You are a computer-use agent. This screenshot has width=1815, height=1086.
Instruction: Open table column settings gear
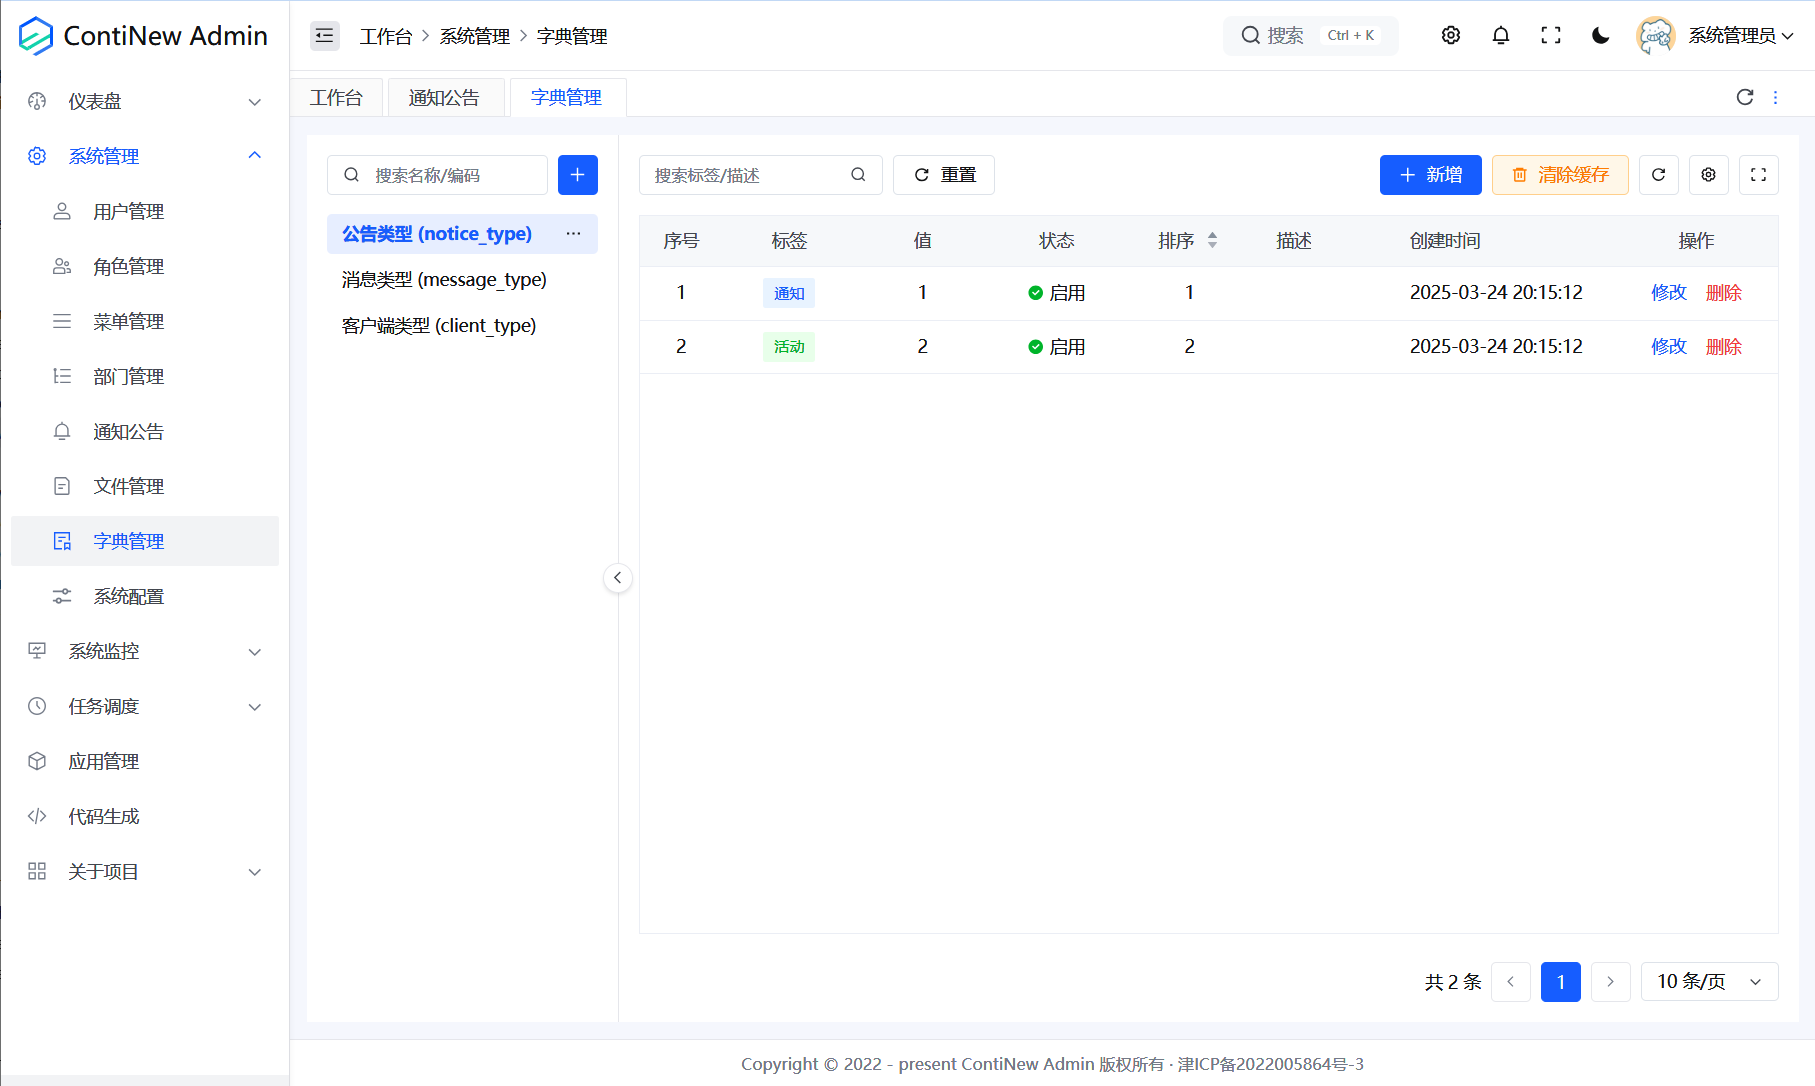click(x=1708, y=175)
